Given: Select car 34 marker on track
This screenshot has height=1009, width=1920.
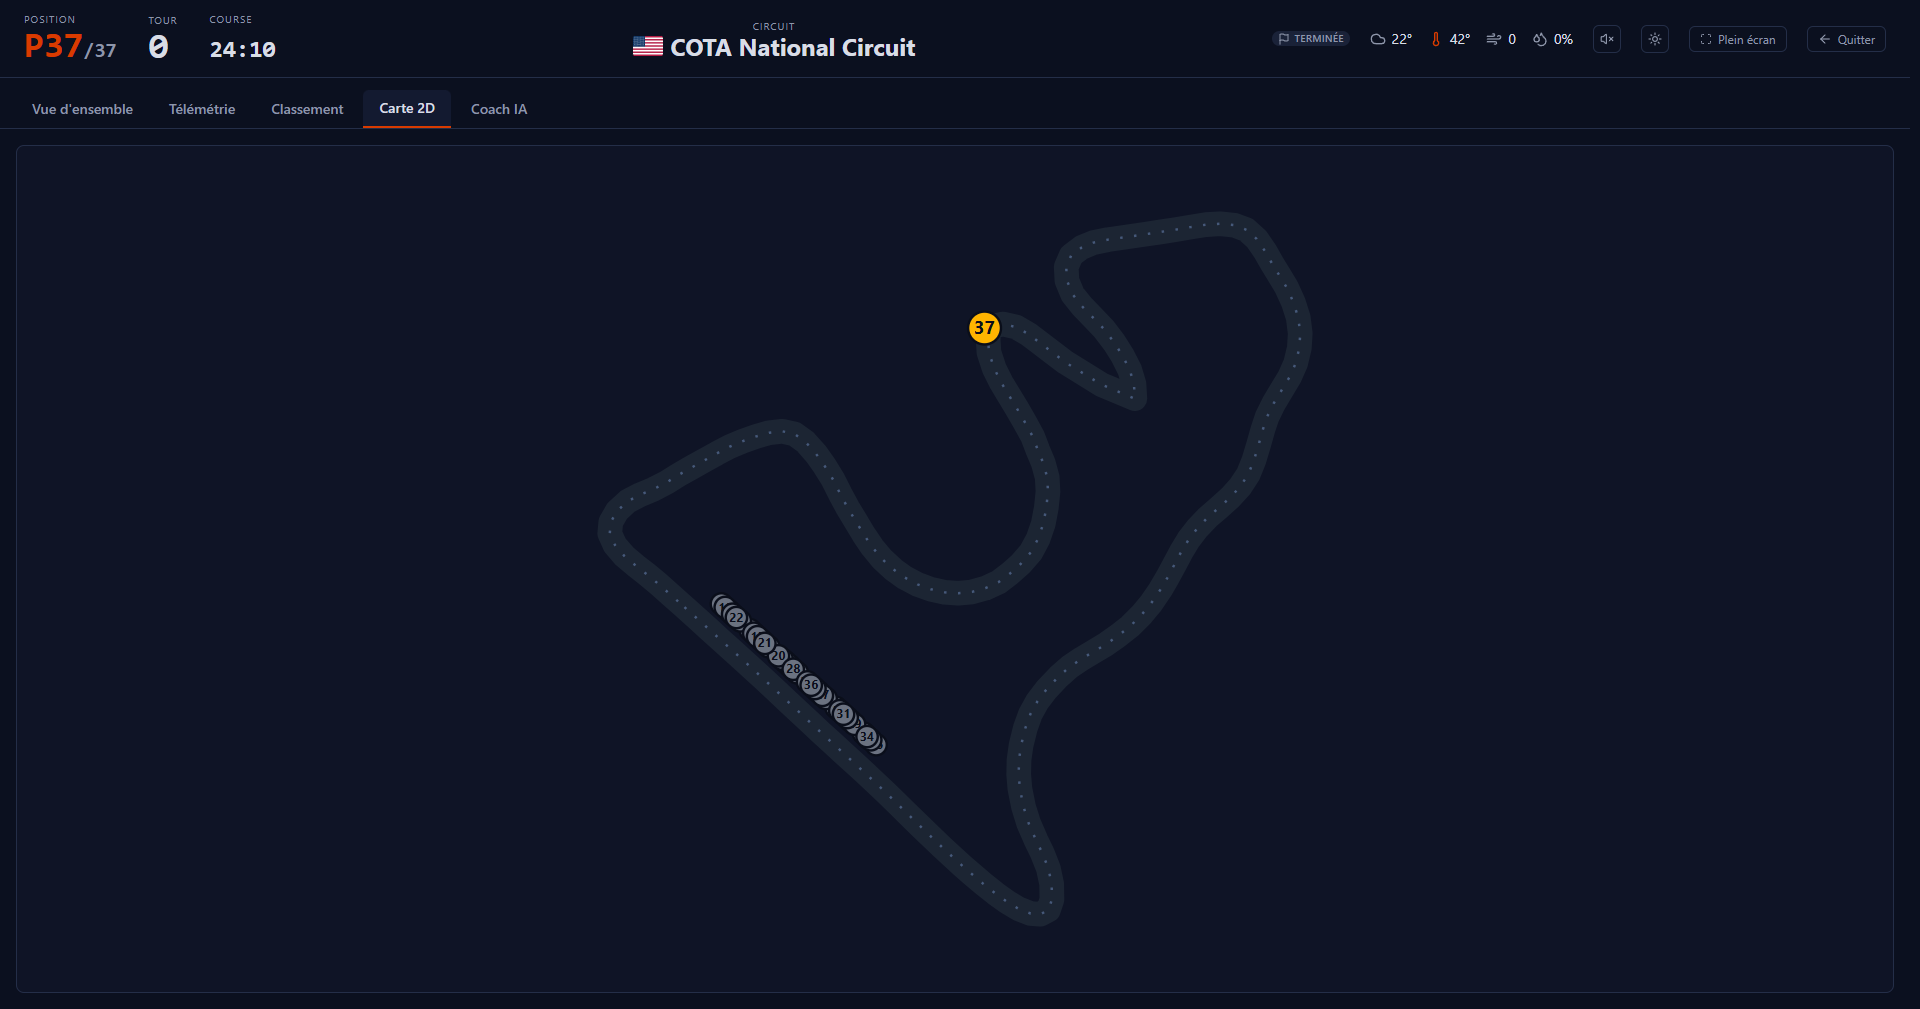Looking at the screenshot, I should 867,737.
